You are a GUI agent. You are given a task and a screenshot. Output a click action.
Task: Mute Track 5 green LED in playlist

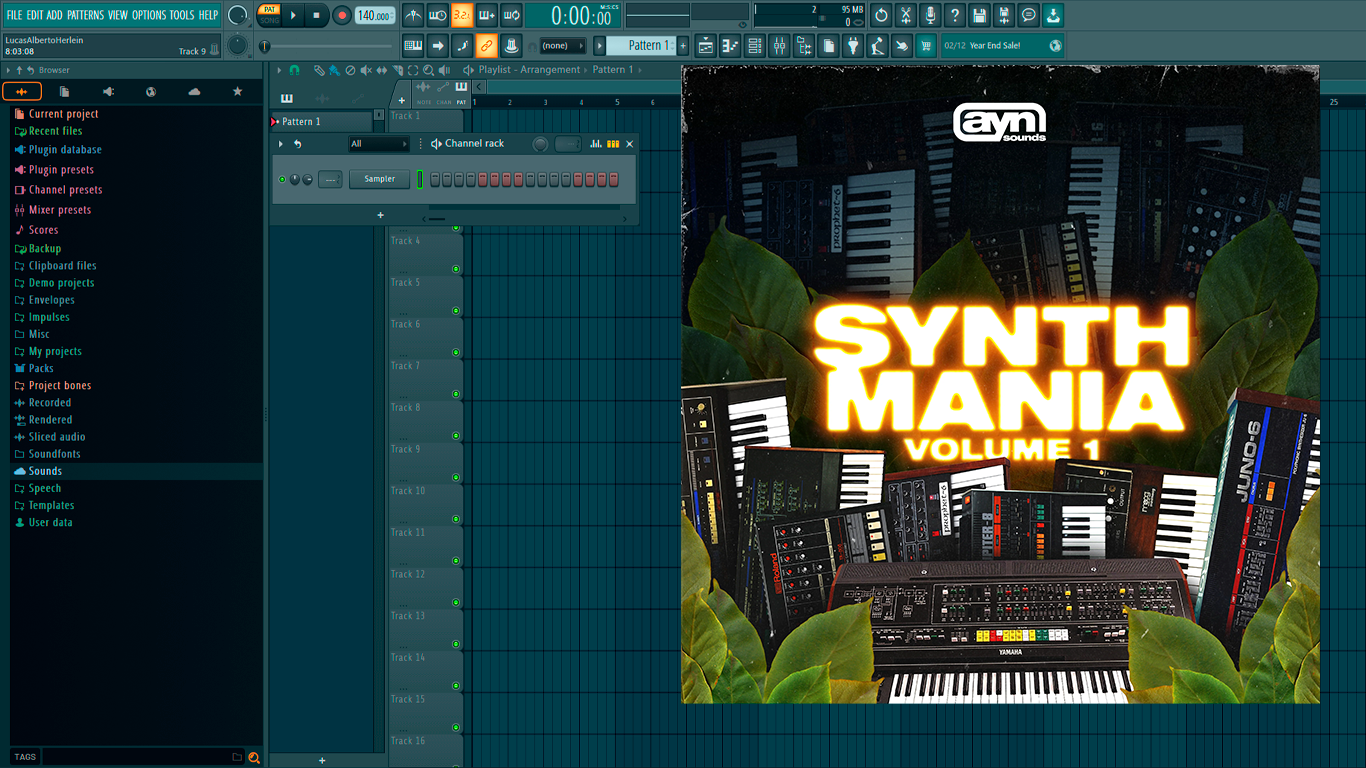[x=456, y=311]
